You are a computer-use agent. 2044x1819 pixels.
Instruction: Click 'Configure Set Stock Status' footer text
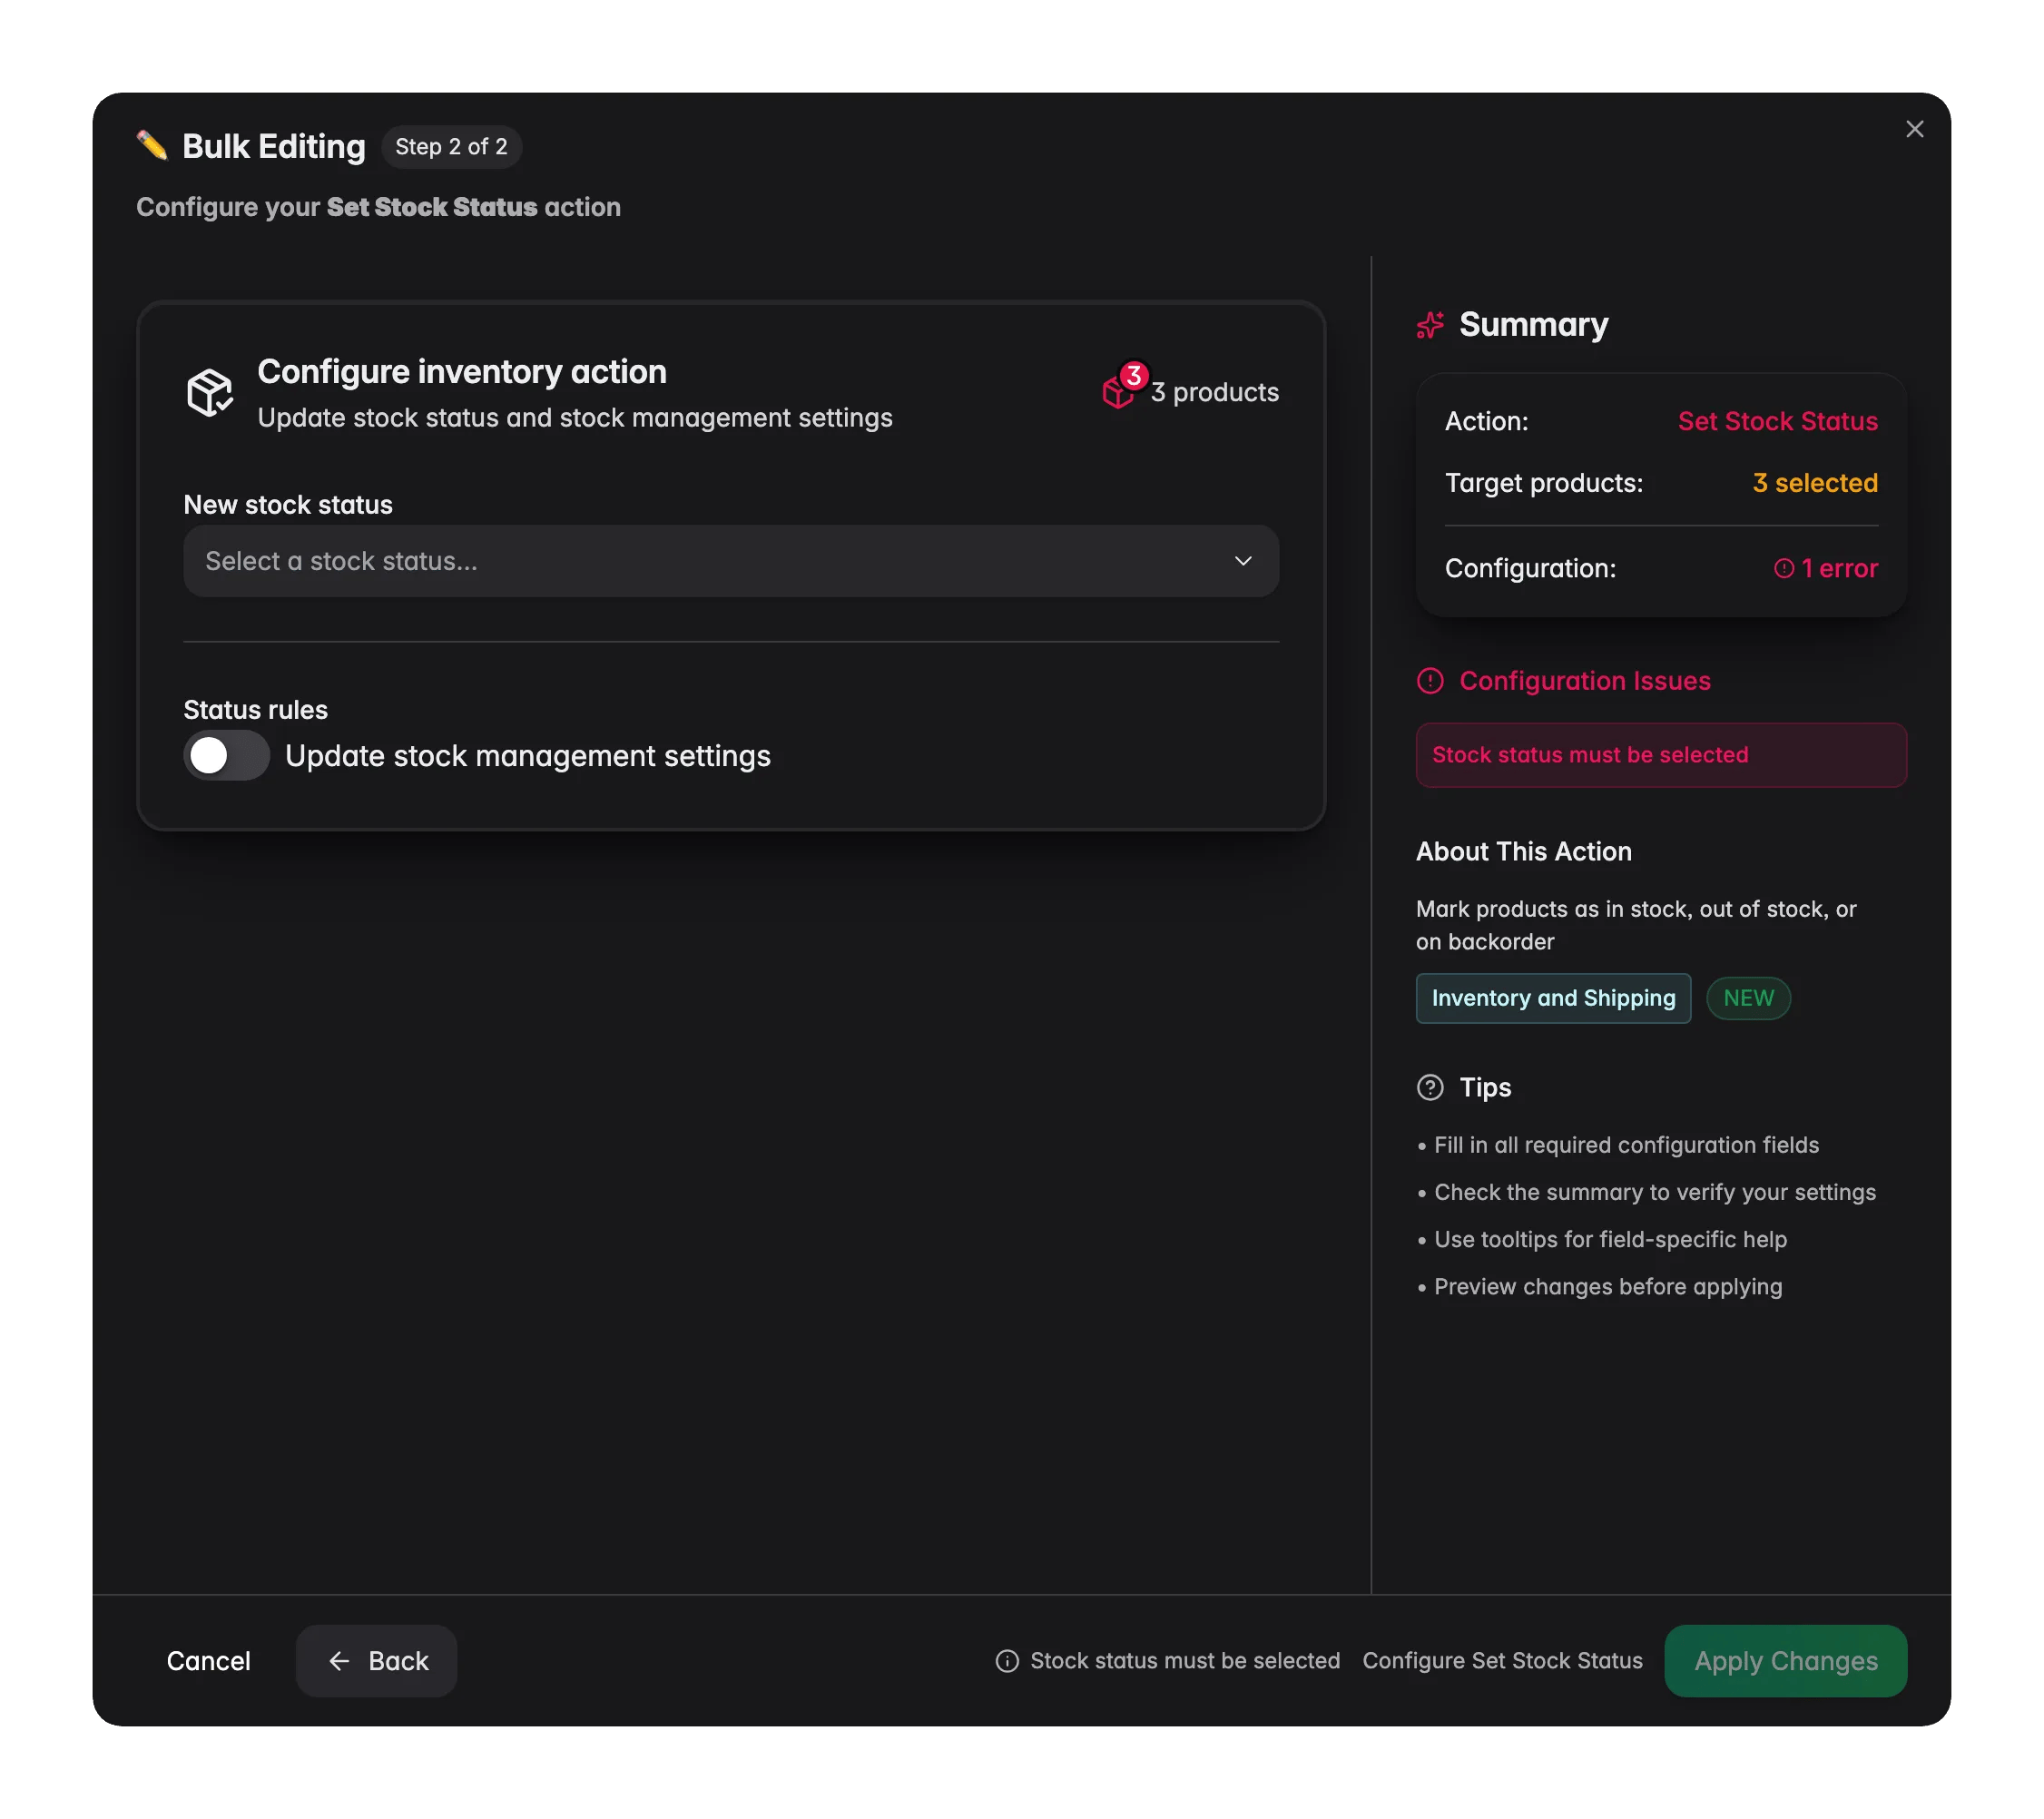pos(1502,1661)
